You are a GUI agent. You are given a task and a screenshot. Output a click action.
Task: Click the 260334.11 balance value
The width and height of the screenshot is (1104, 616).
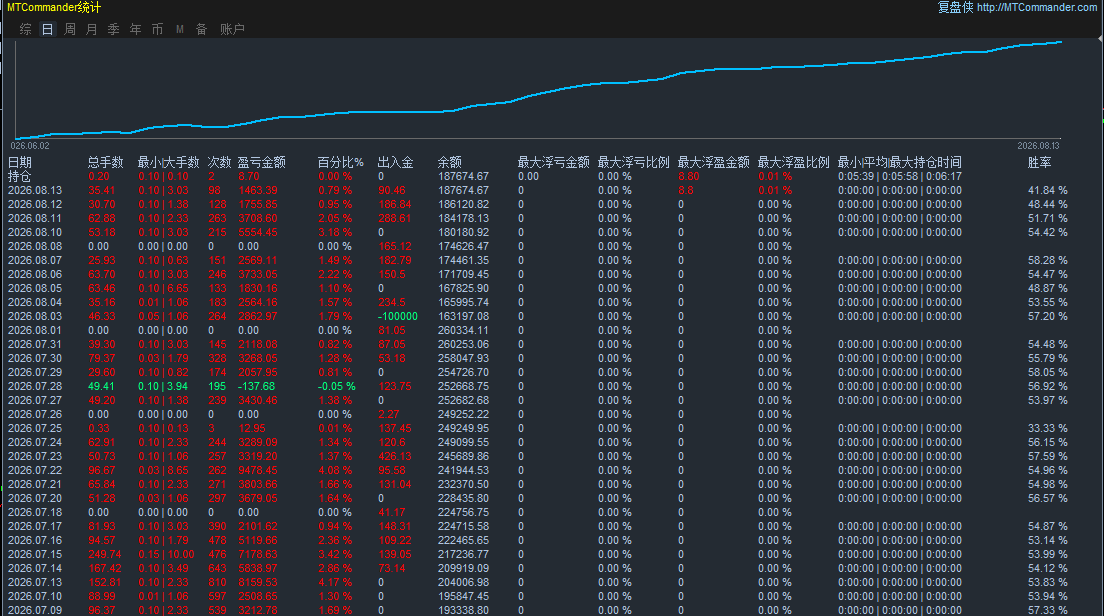point(463,330)
